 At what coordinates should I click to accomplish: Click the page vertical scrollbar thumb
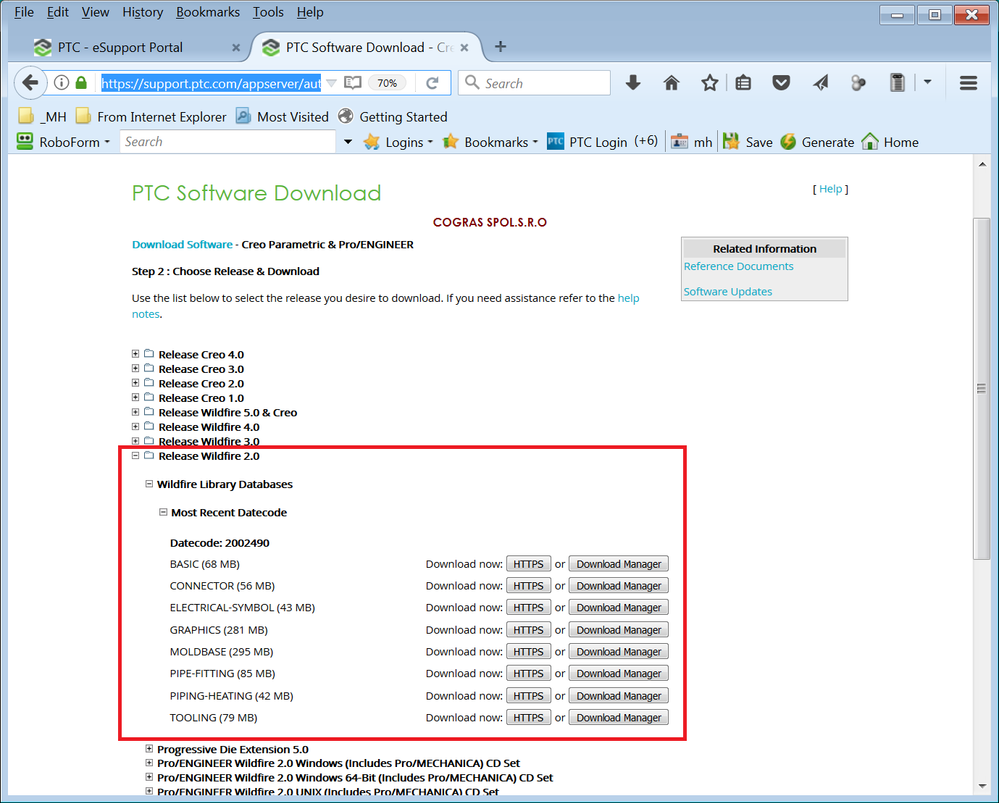click(981, 389)
